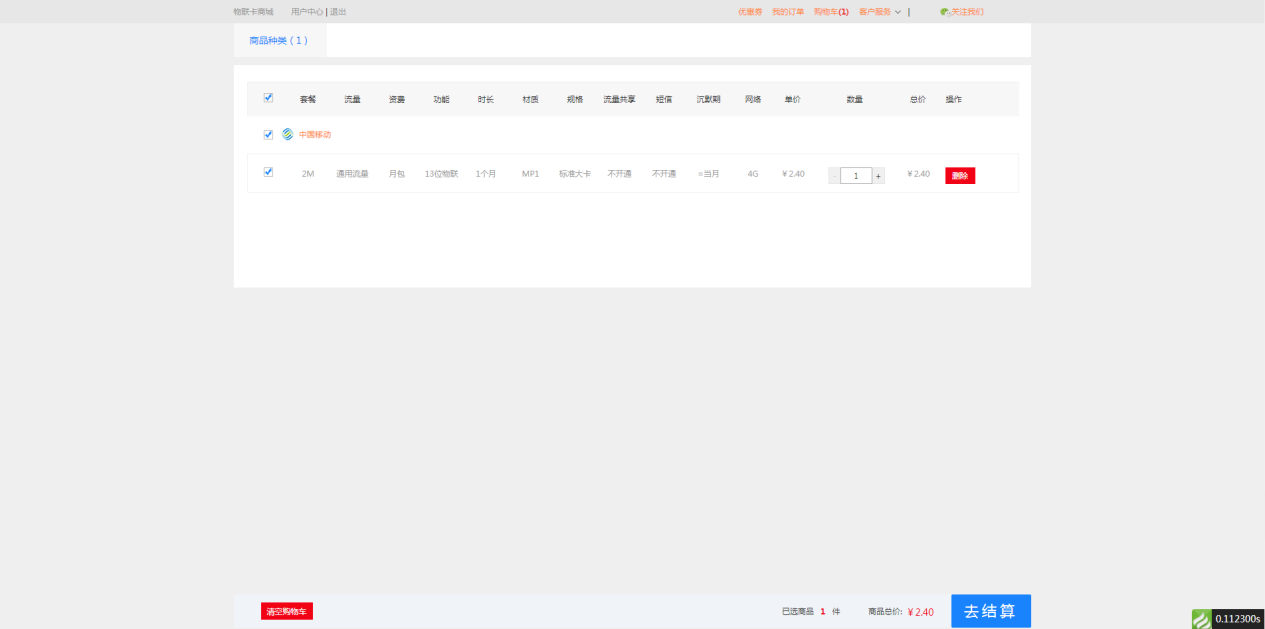The width and height of the screenshot is (1265, 629).
Task: Open 购物车 (1) link
Action: coord(830,12)
